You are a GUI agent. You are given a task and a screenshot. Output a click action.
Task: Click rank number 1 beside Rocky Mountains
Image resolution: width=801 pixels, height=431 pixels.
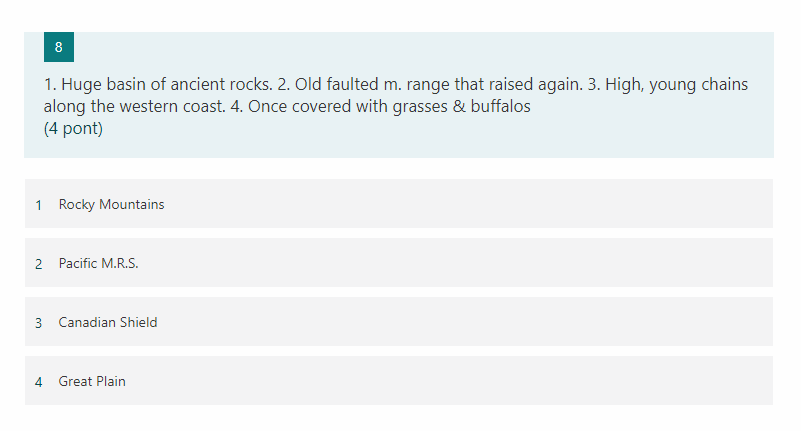[39, 204]
